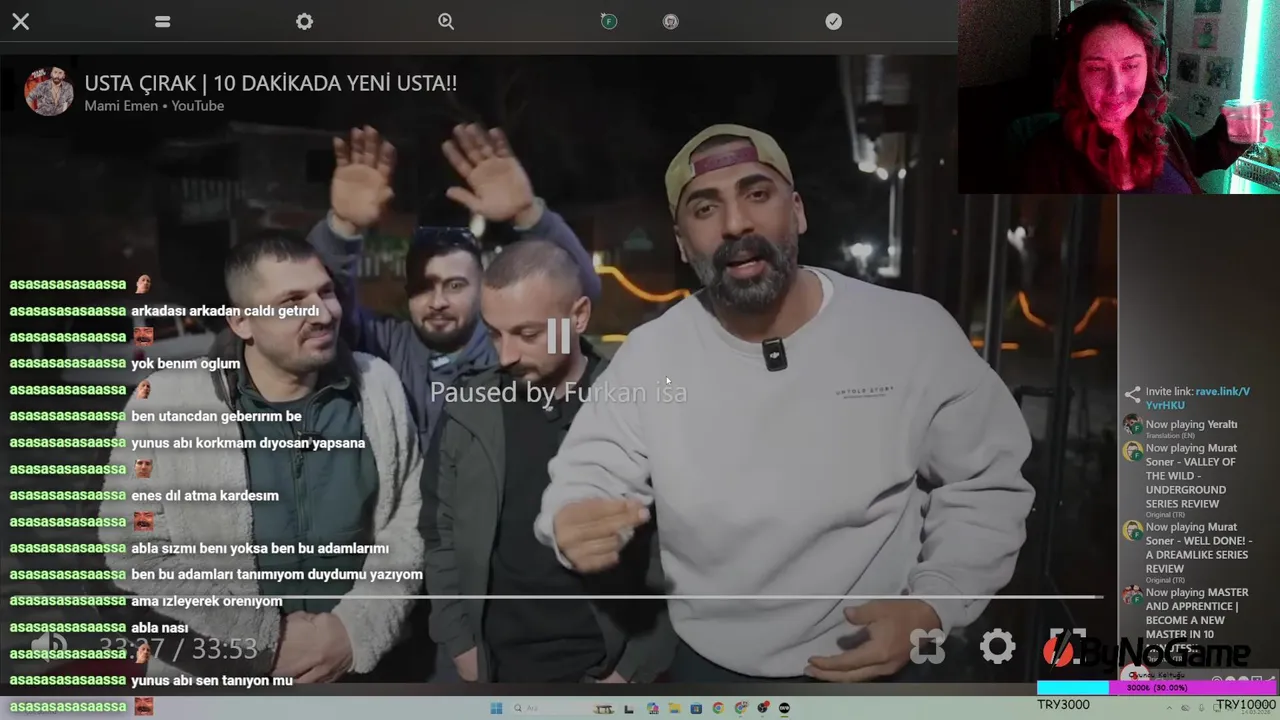Click chat message 'abla sızmı benı yoksa'

(260, 548)
